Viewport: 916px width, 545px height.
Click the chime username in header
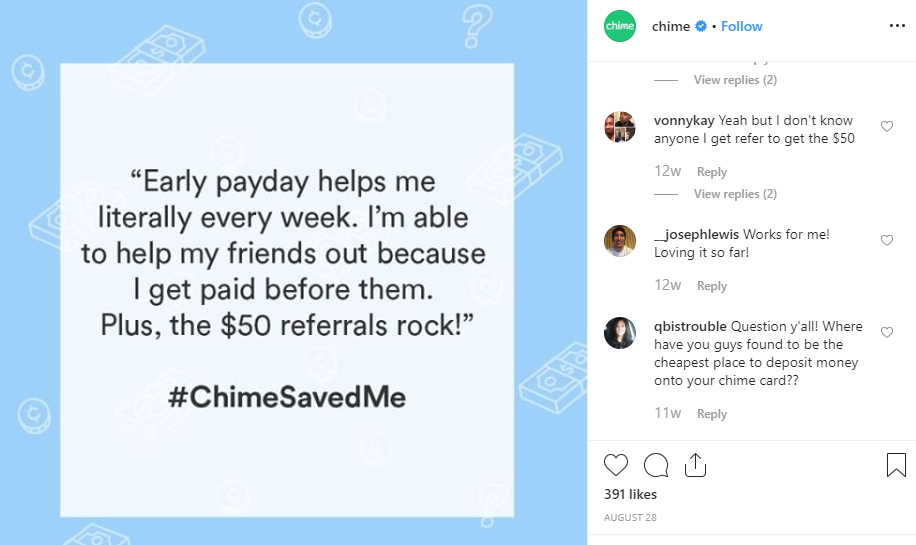[671, 26]
